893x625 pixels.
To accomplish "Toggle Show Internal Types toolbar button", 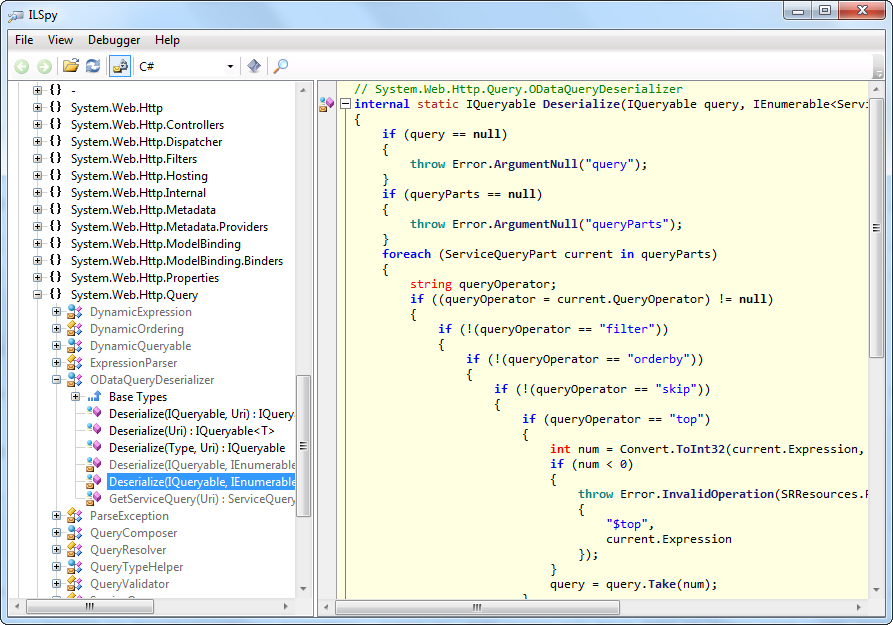I will point(120,66).
